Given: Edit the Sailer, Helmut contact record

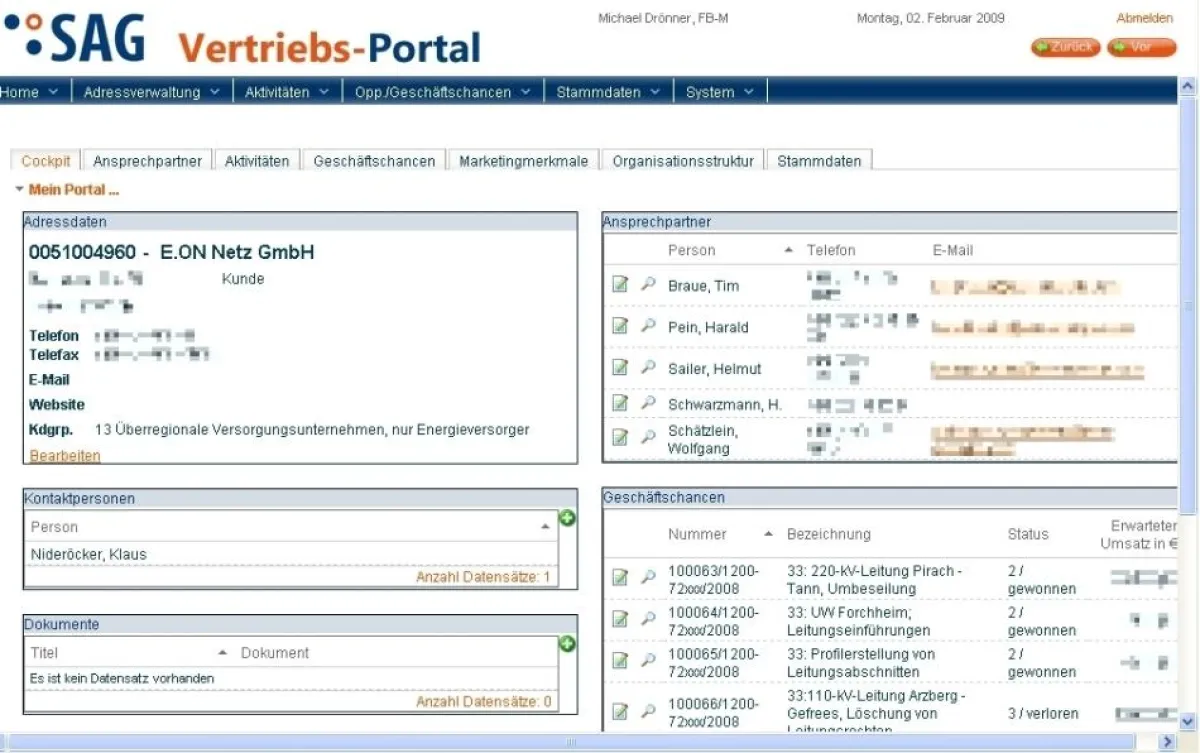Looking at the screenshot, I should coord(620,367).
